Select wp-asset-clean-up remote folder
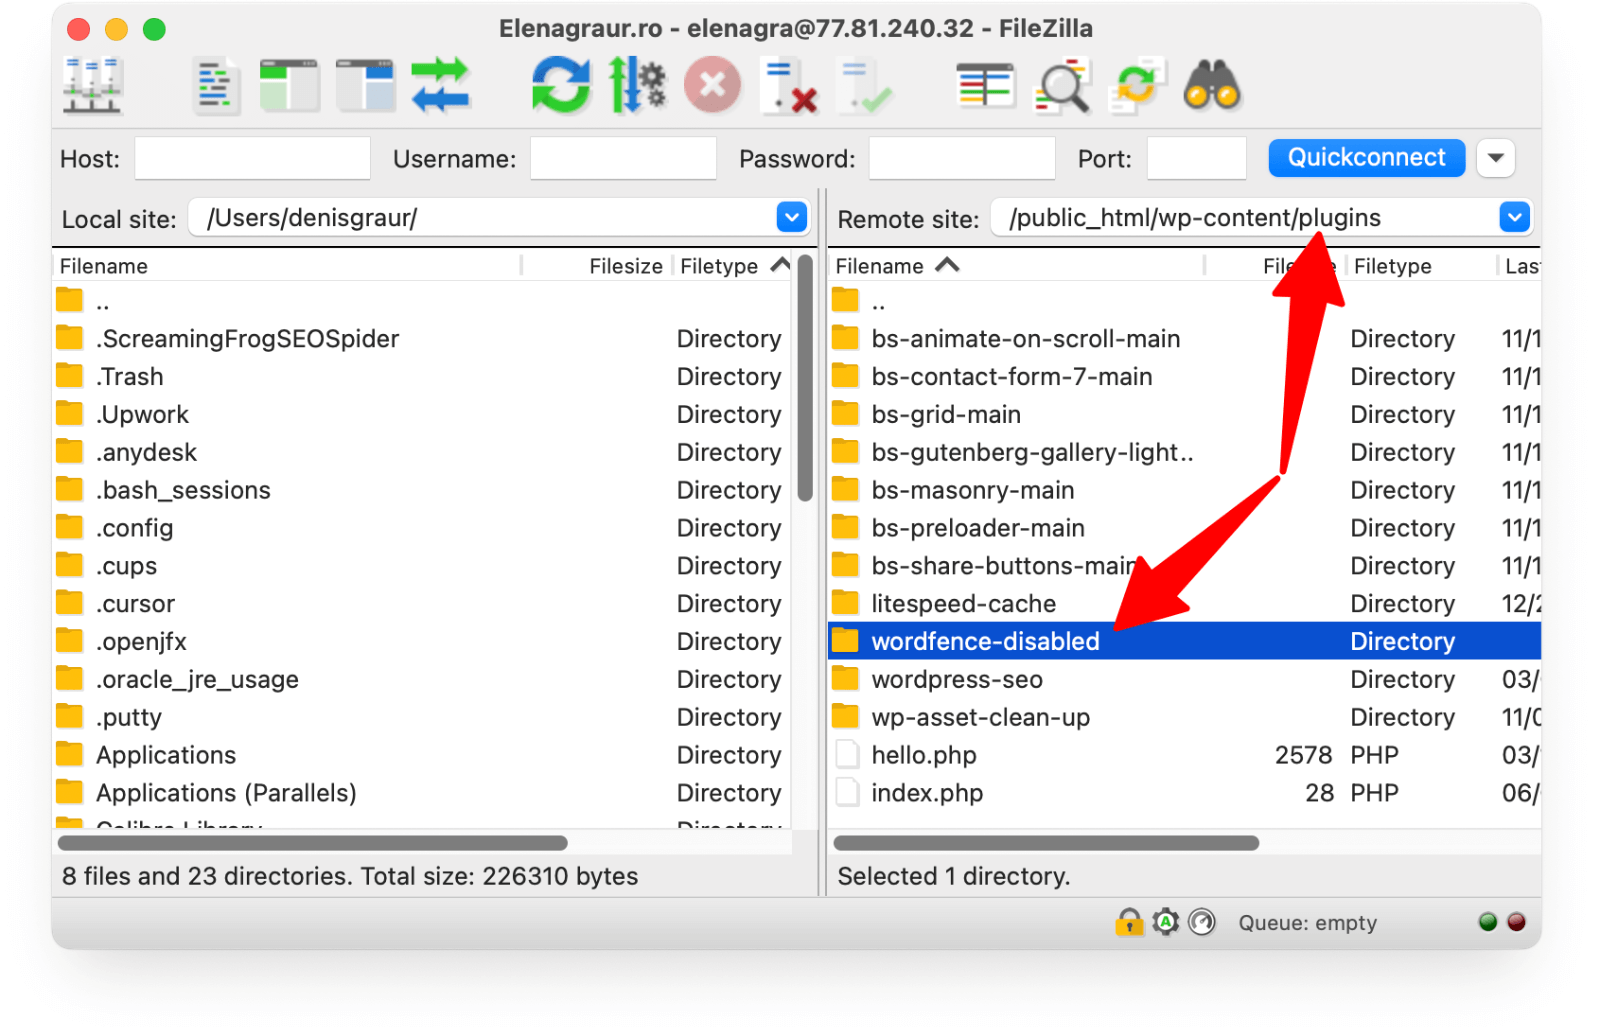Viewport: 1600px width, 1027px height. click(1184, 717)
